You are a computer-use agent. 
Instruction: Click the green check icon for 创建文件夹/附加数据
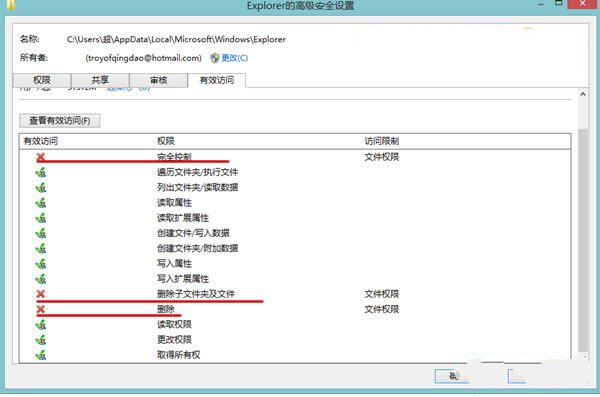point(41,248)
